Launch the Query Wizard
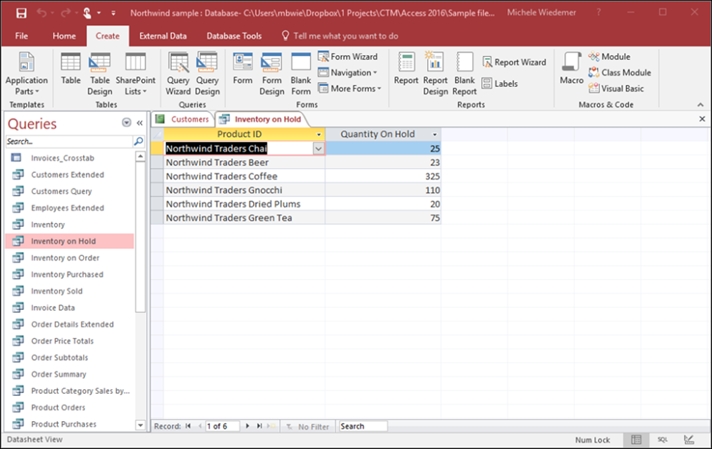Screen dimensions: 712x449 pyautogui.click(x=178, y=74)
